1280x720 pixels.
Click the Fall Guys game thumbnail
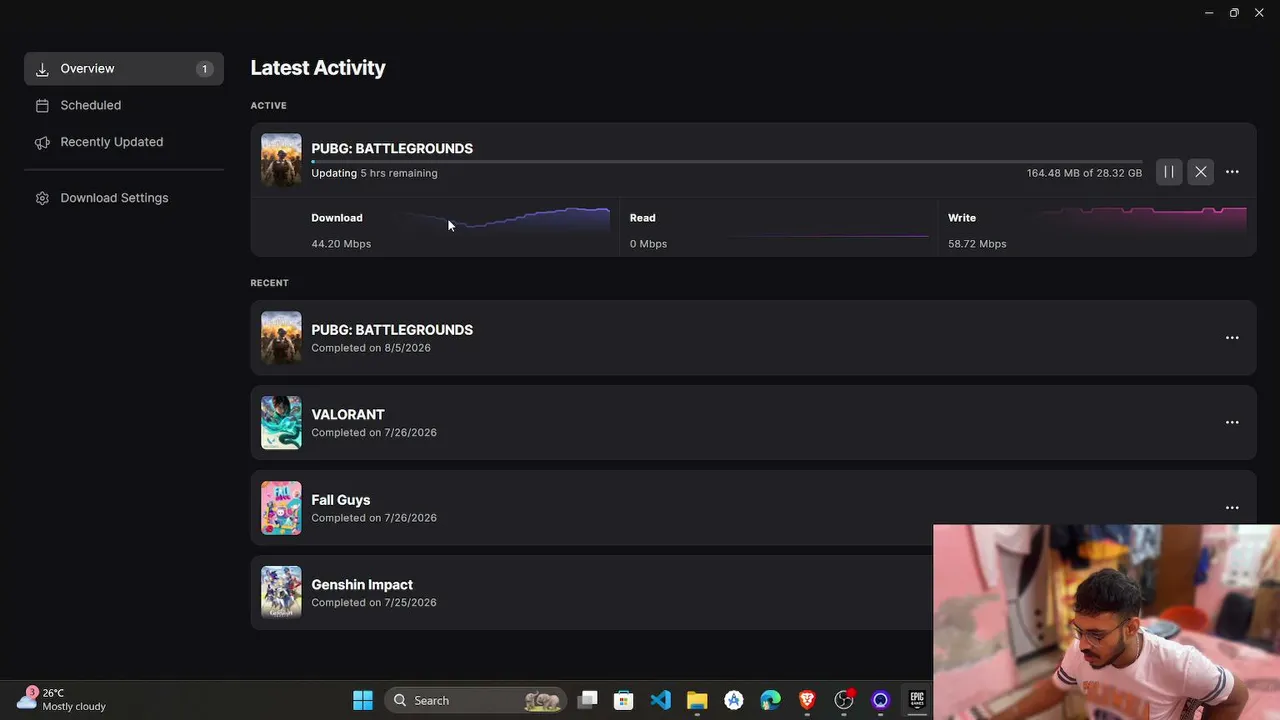(281, 507)
